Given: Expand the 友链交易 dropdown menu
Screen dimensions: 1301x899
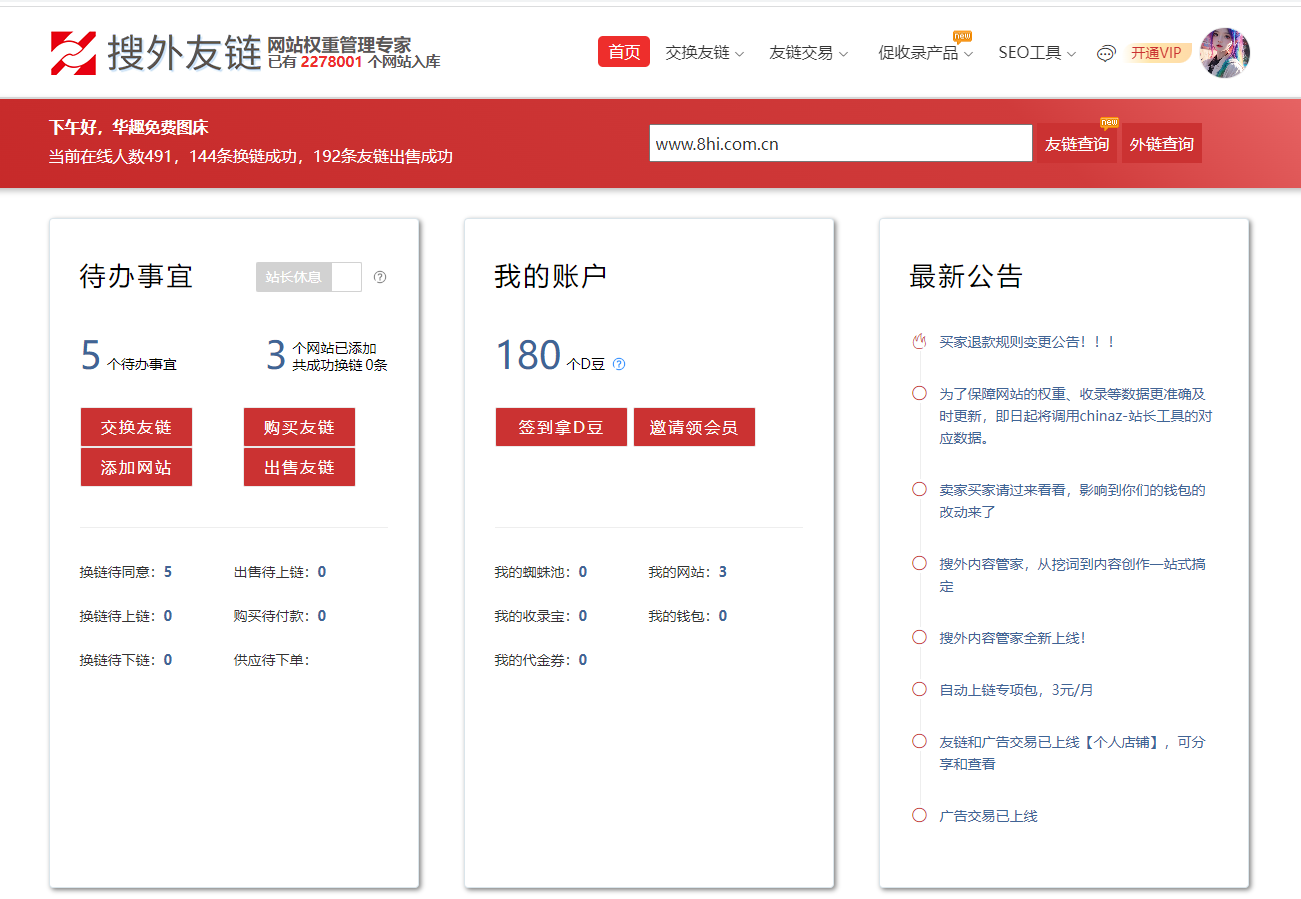Looking at the screenshot, I should [x=809, y=53].
